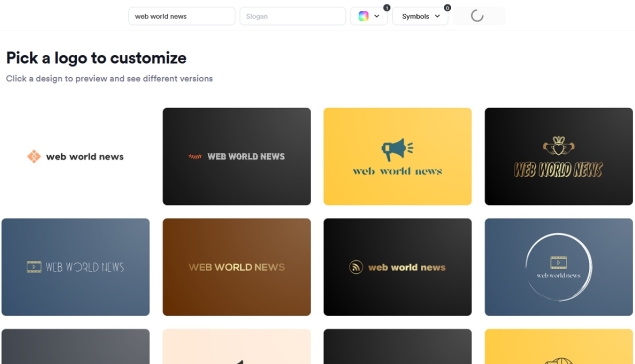The width and height of the screenshot is (635, 364).
Task: Click the teal megaphone icon
Action: click(x=397, y=149)
